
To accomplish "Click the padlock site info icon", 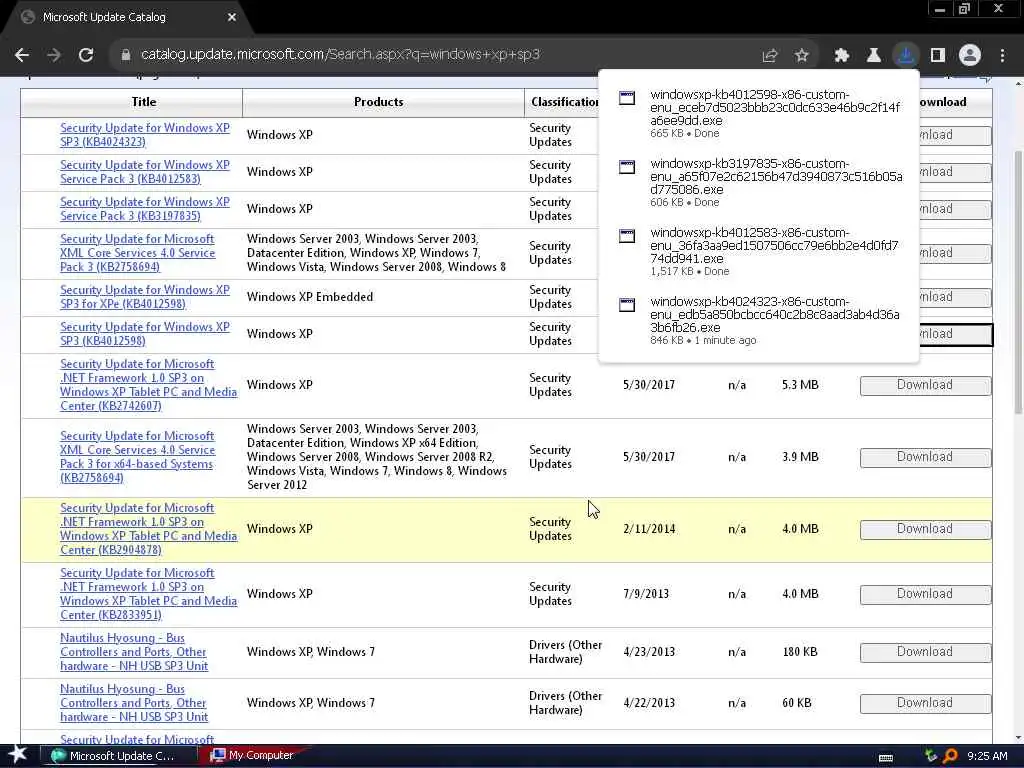I will 125,55.
